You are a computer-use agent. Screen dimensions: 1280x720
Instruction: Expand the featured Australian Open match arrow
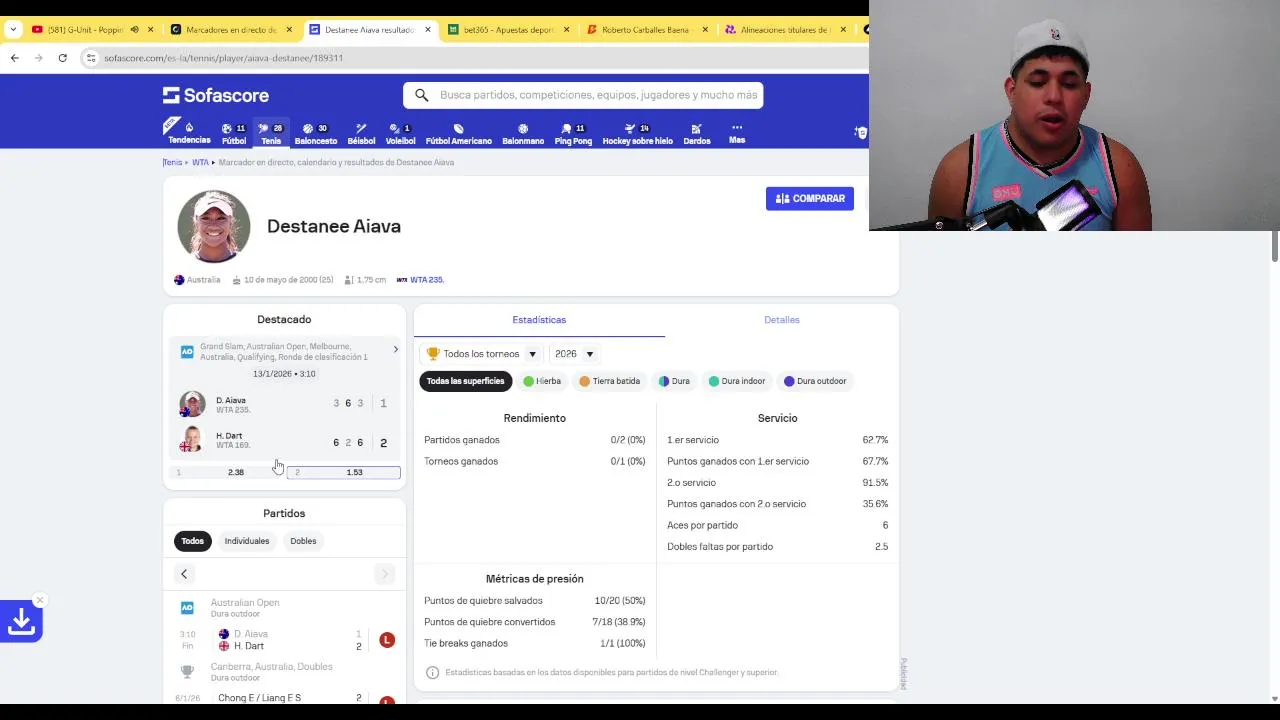pyautogui.click(x=395, y=350)
